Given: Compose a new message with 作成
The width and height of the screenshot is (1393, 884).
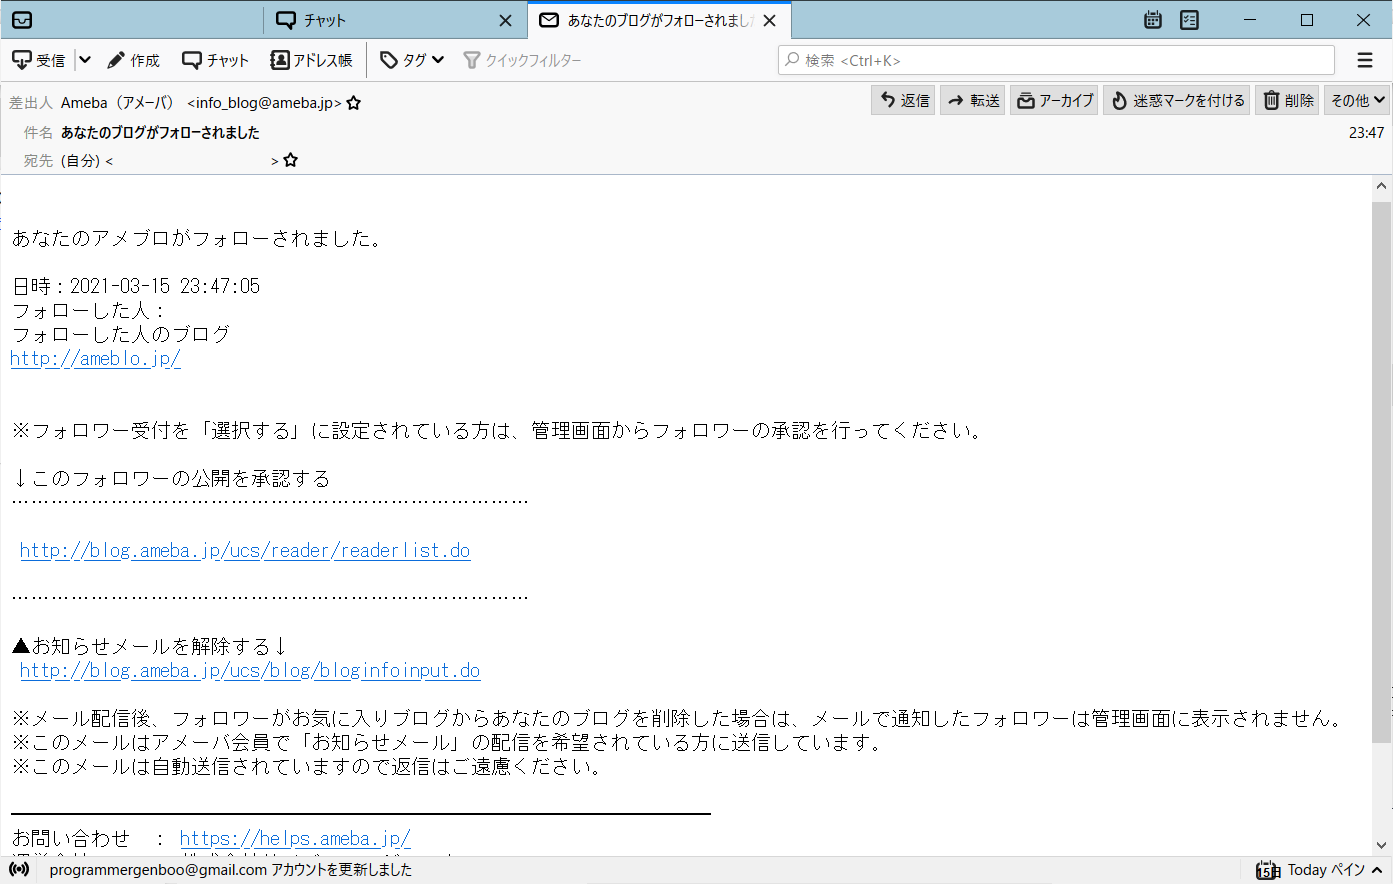Looking at the screenshot, I should pyautogui.click(x=133, y=60).
